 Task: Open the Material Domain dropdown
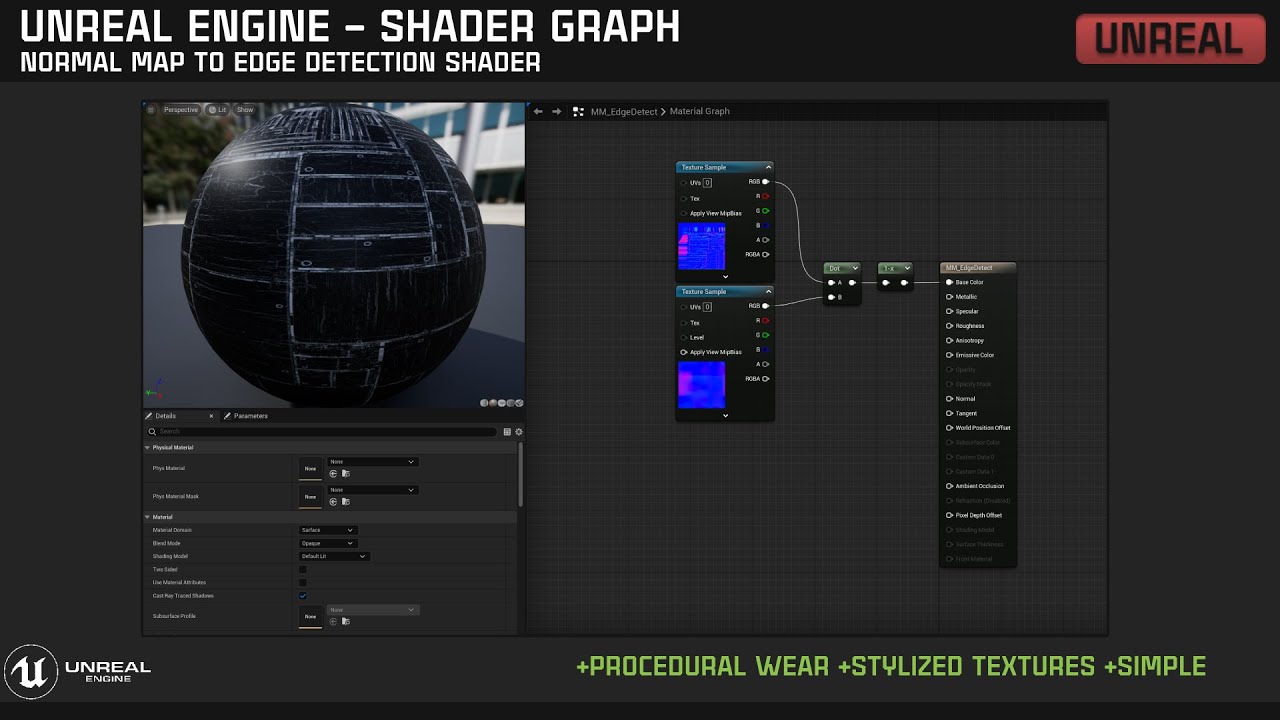(x=327, y=530)
